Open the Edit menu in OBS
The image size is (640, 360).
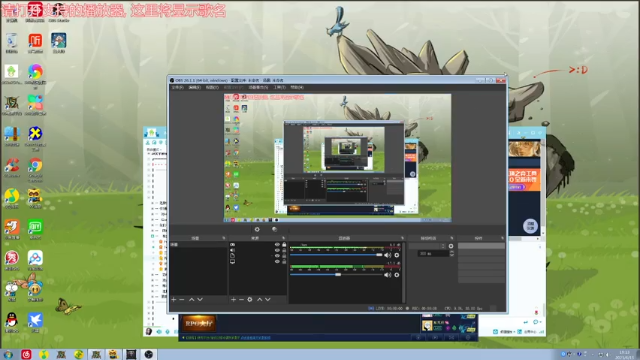194,87
